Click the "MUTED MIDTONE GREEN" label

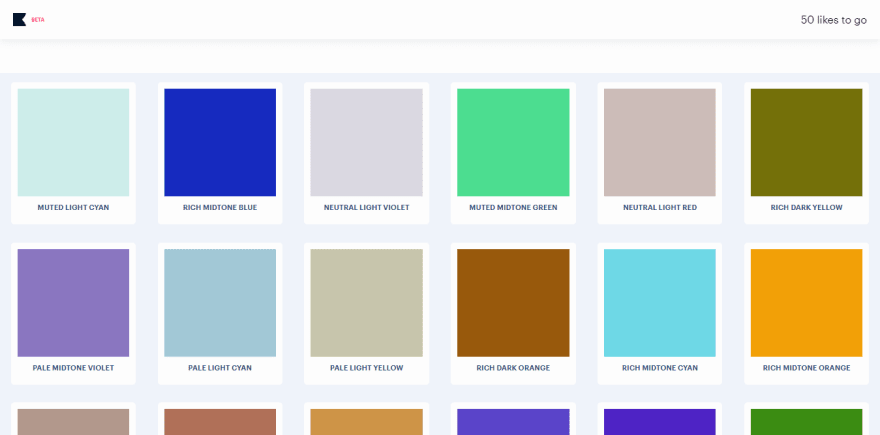pyautogui.click(x=513, y=208)
